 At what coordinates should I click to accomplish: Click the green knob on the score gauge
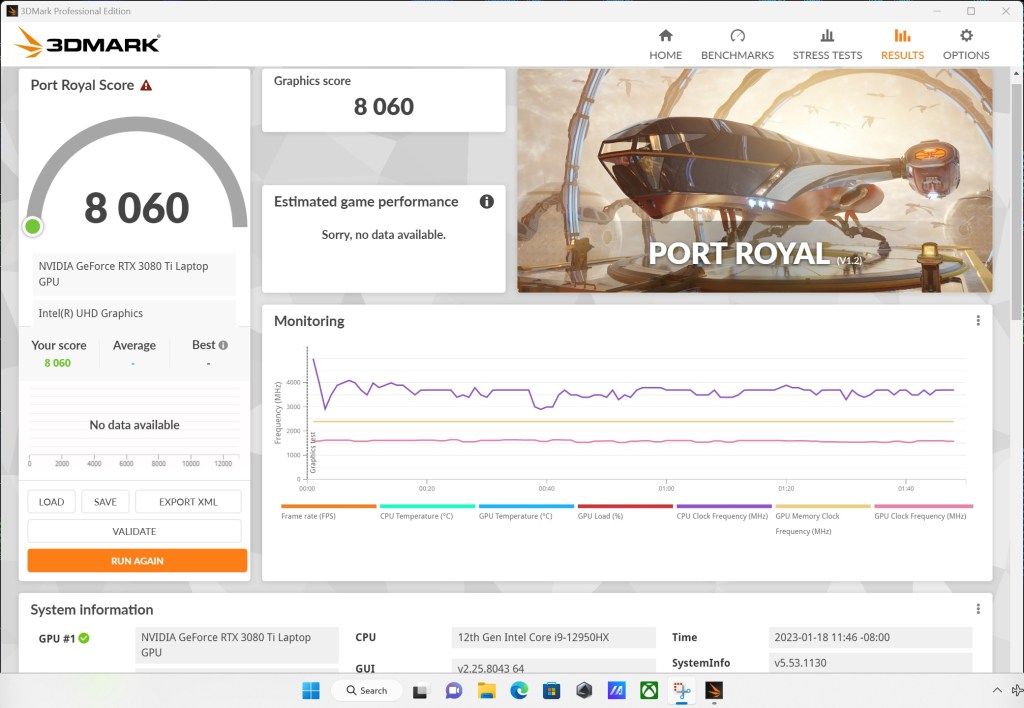click(x=31, y=226)
